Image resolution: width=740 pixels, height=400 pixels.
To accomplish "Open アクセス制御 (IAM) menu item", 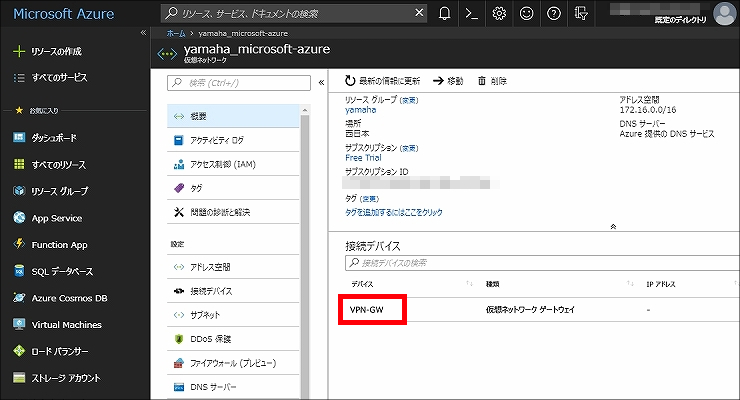I will click(x=233, y=164).
